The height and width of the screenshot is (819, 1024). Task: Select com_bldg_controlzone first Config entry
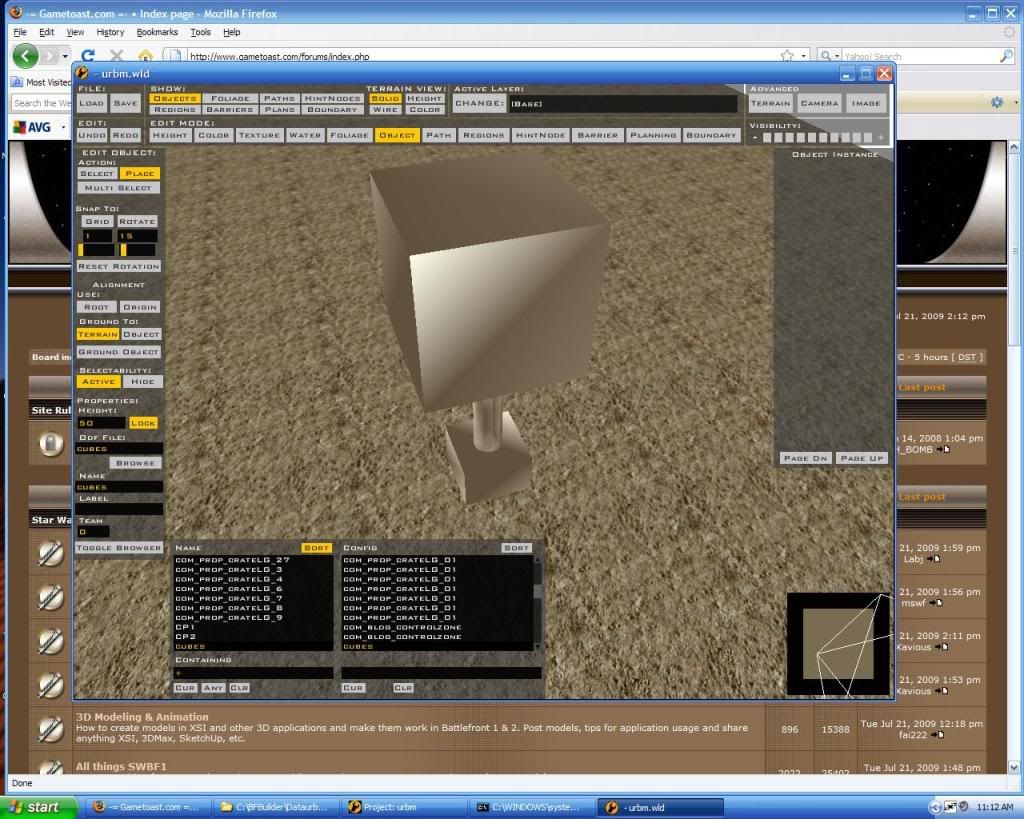click(x=402, y=627)
